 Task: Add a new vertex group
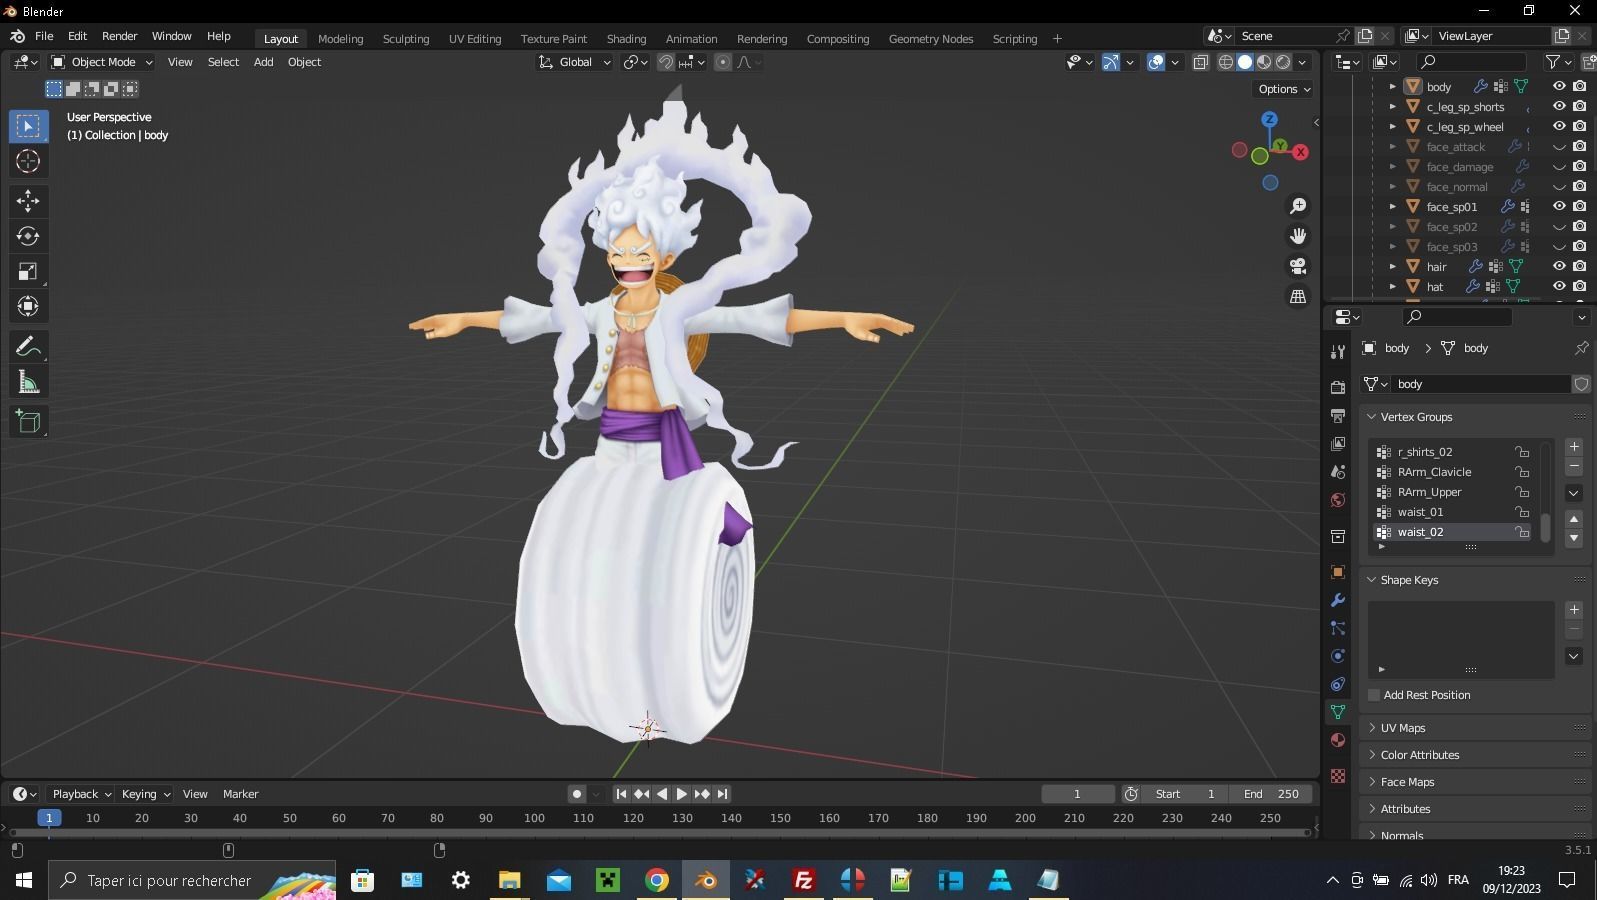[x=1574, y=447]
